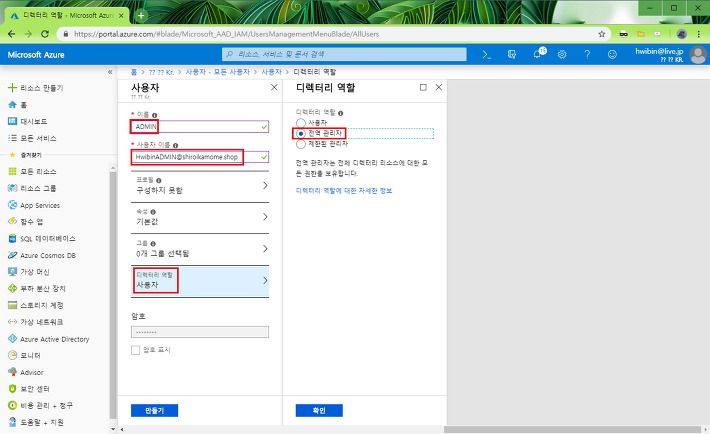Click the 만들기 button
This screenshot has width=710, height=434.
pyautogui.click(x=154, y=410)
